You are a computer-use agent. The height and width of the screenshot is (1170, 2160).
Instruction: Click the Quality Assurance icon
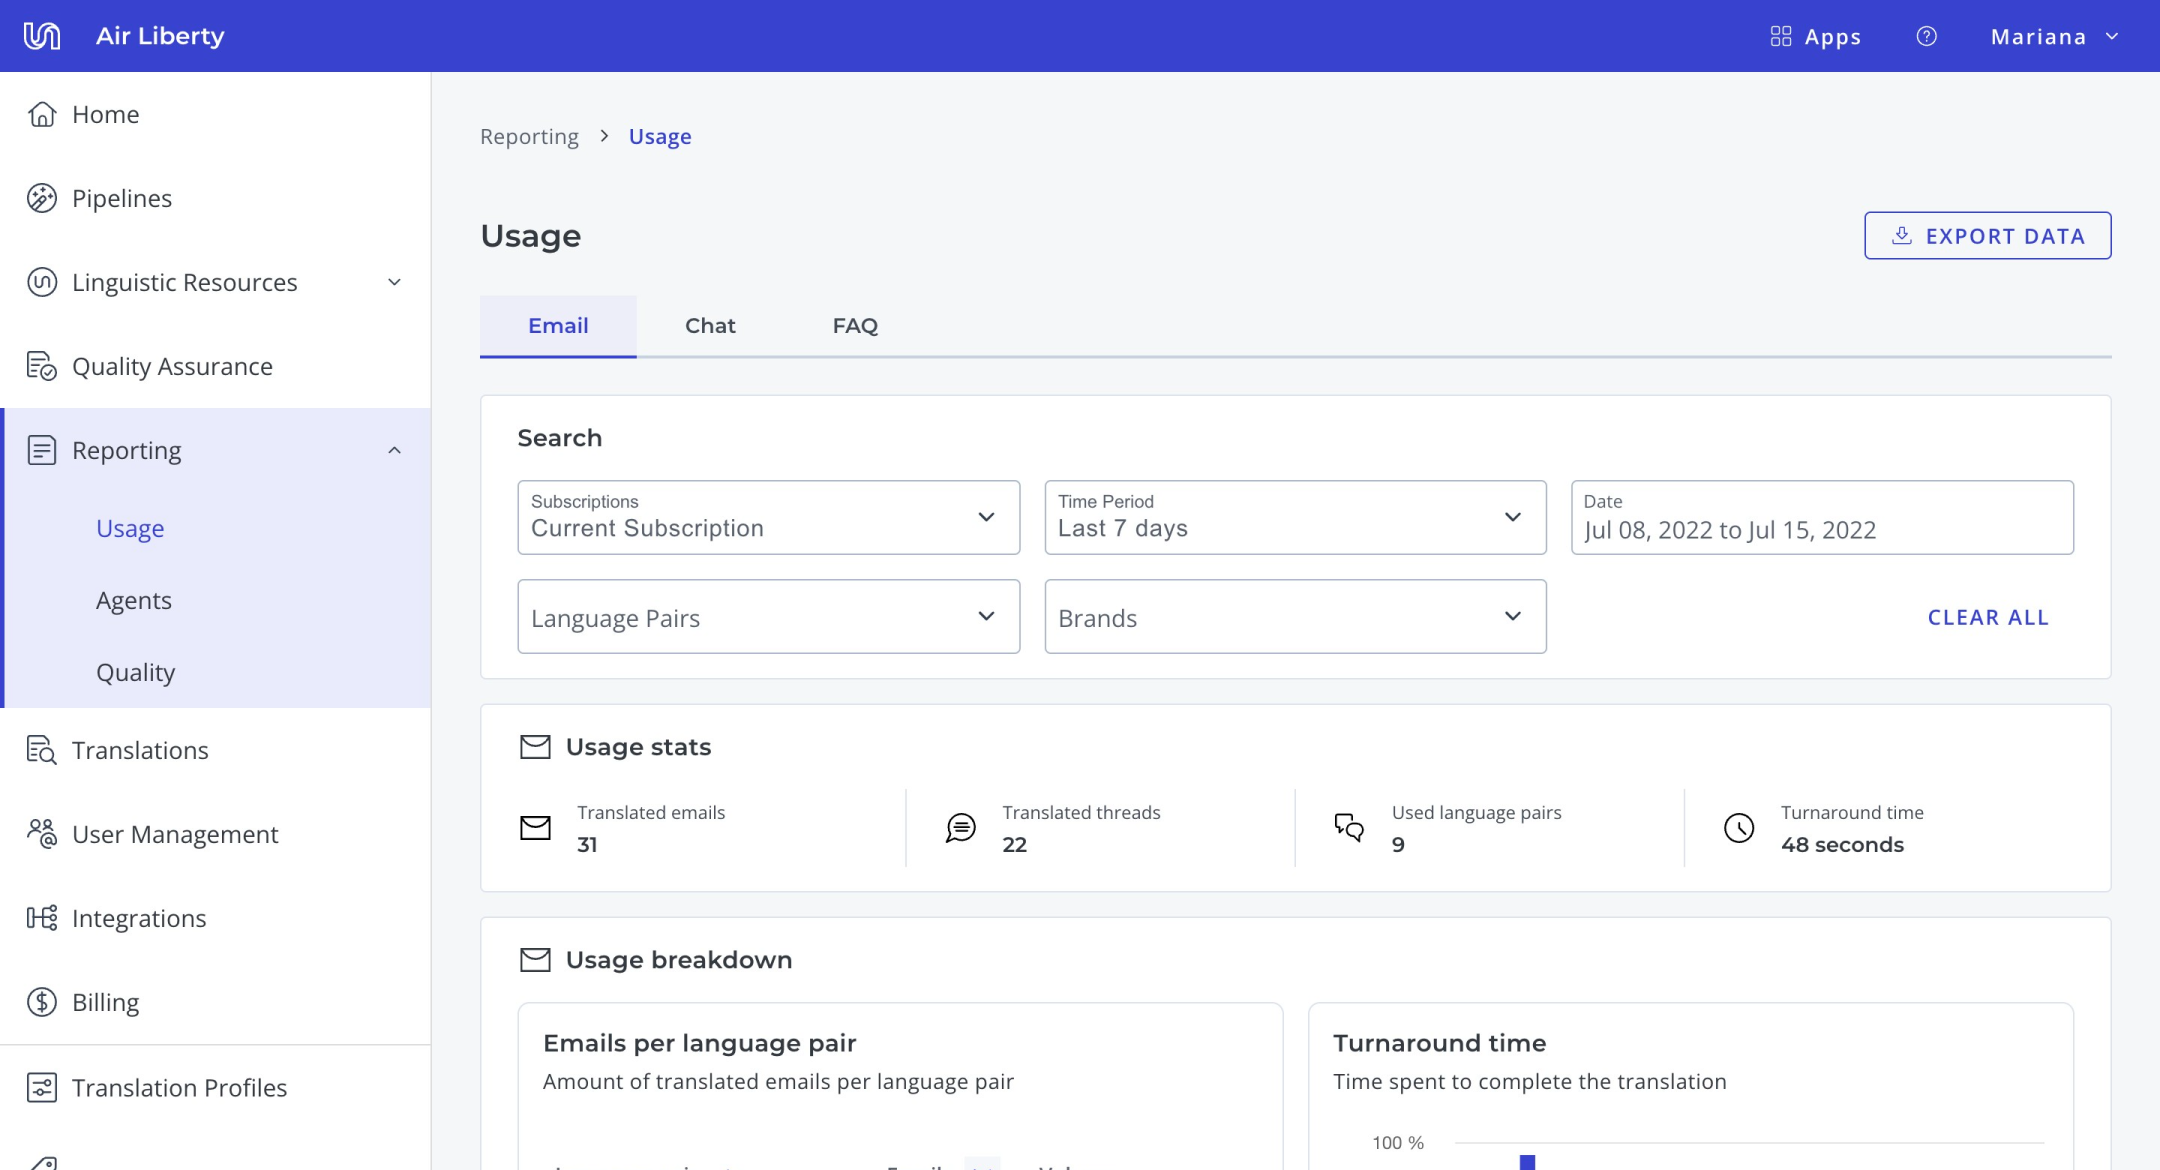tap(42, 366)
